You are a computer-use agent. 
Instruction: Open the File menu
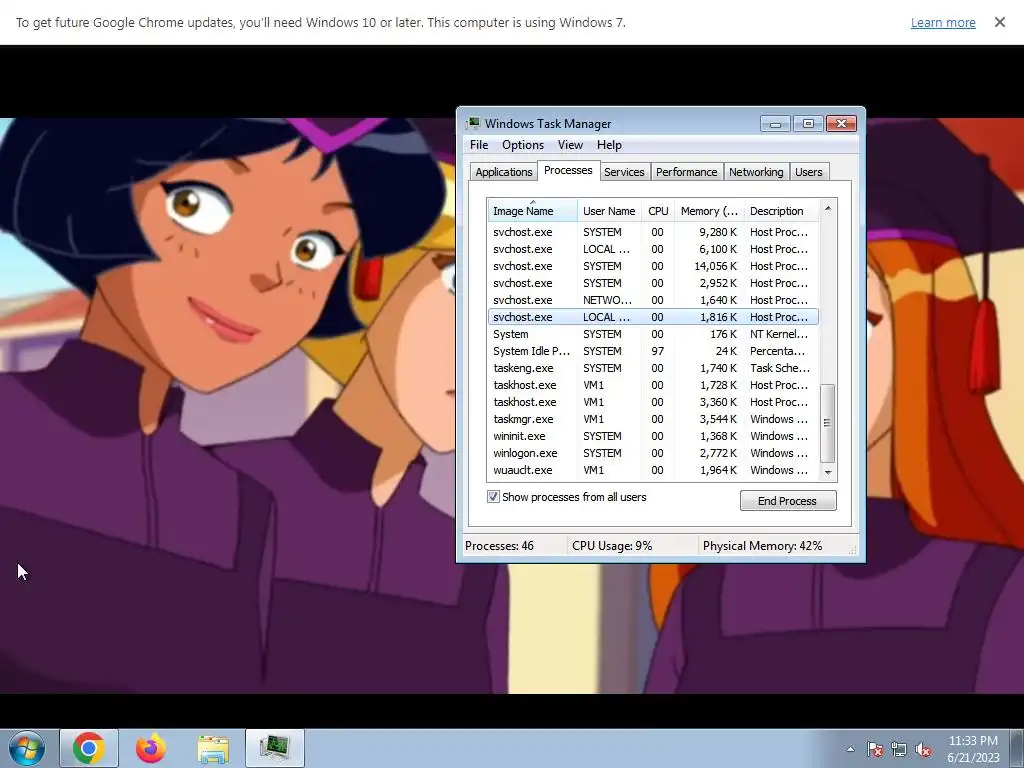coord(479,145)
